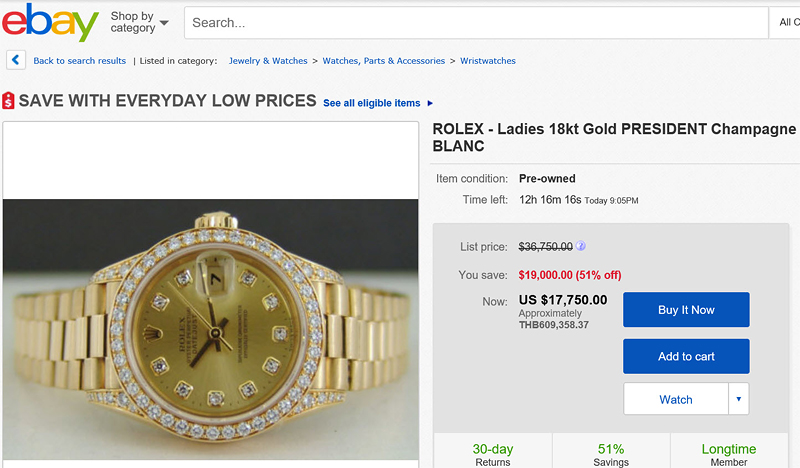Click the List price help icon

(x=581, y=246)
